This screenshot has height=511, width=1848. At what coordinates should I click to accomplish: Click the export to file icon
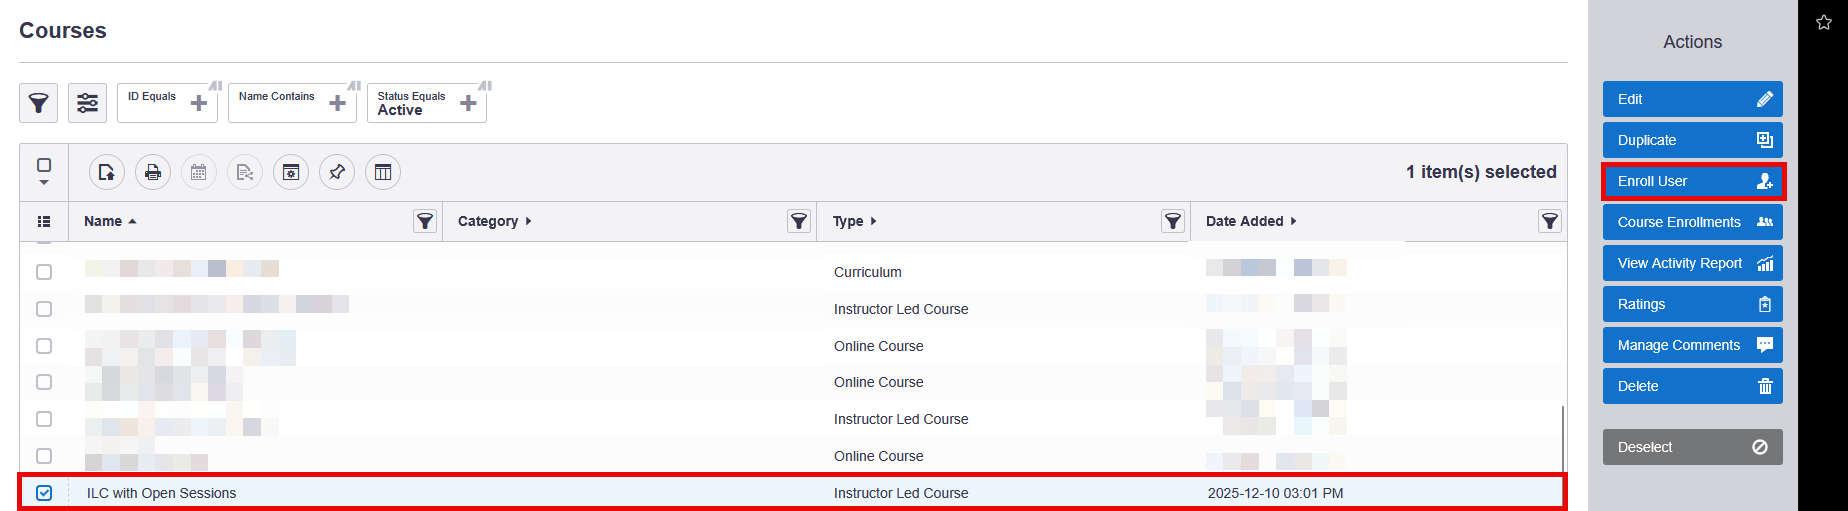point(107,172)
